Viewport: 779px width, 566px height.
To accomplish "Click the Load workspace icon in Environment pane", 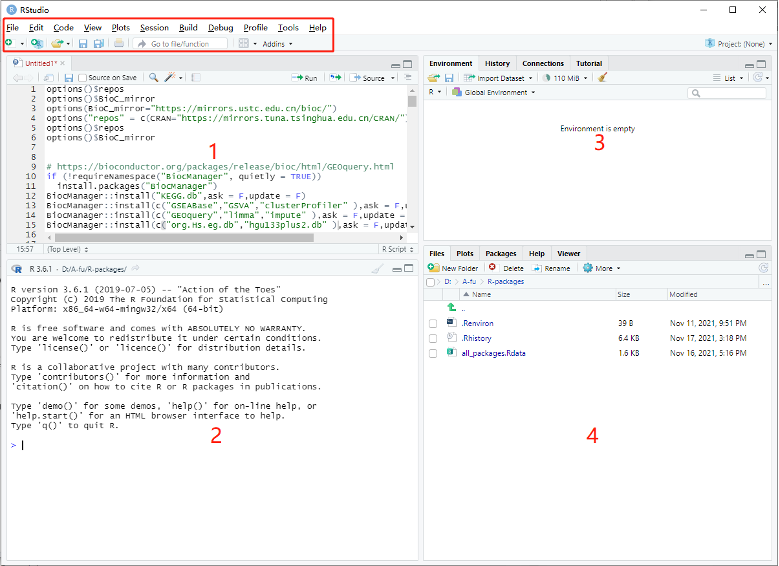I will [x=434, y=77].
